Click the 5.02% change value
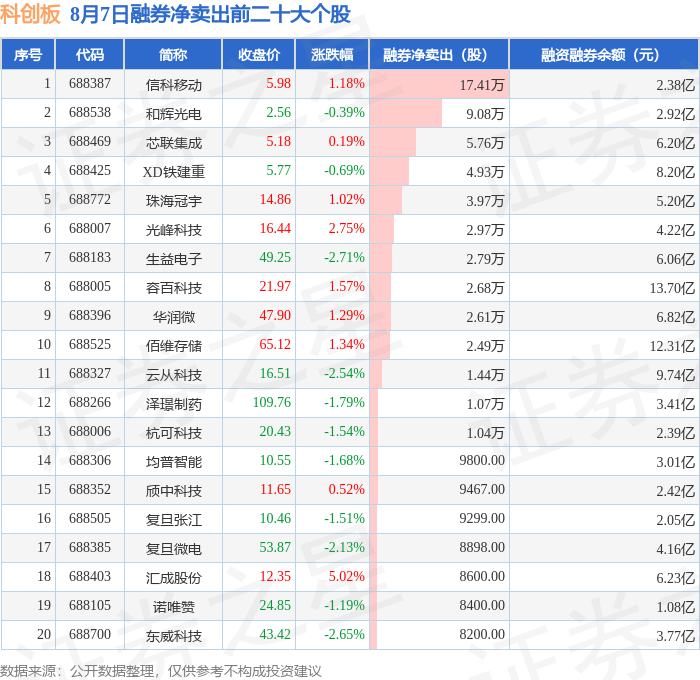700x680 pixels. coord(346,576)
